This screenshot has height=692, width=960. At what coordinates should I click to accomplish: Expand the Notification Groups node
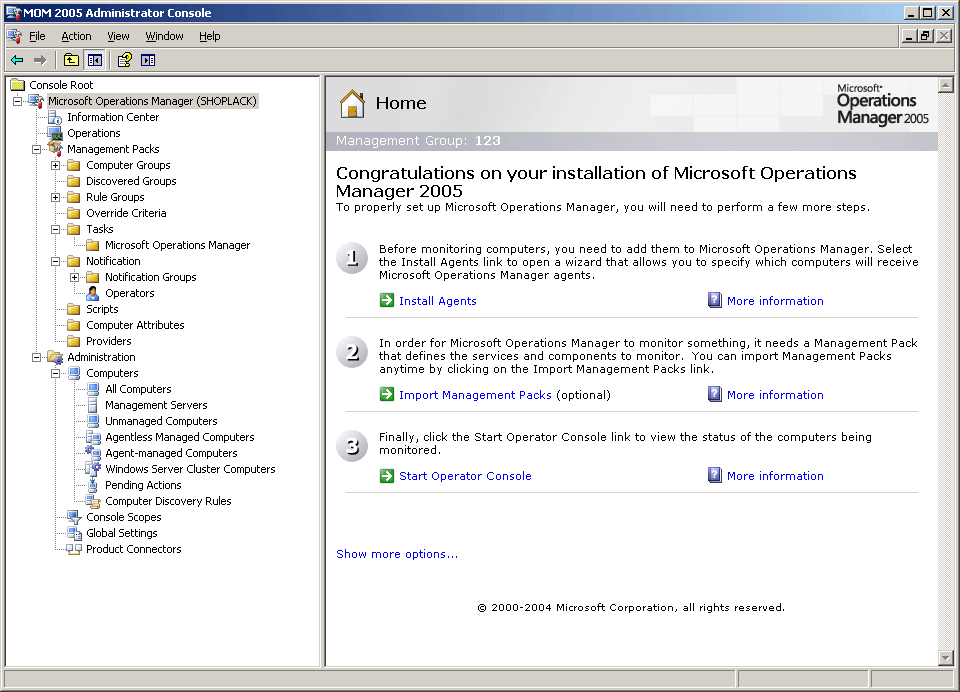[74, 277]
